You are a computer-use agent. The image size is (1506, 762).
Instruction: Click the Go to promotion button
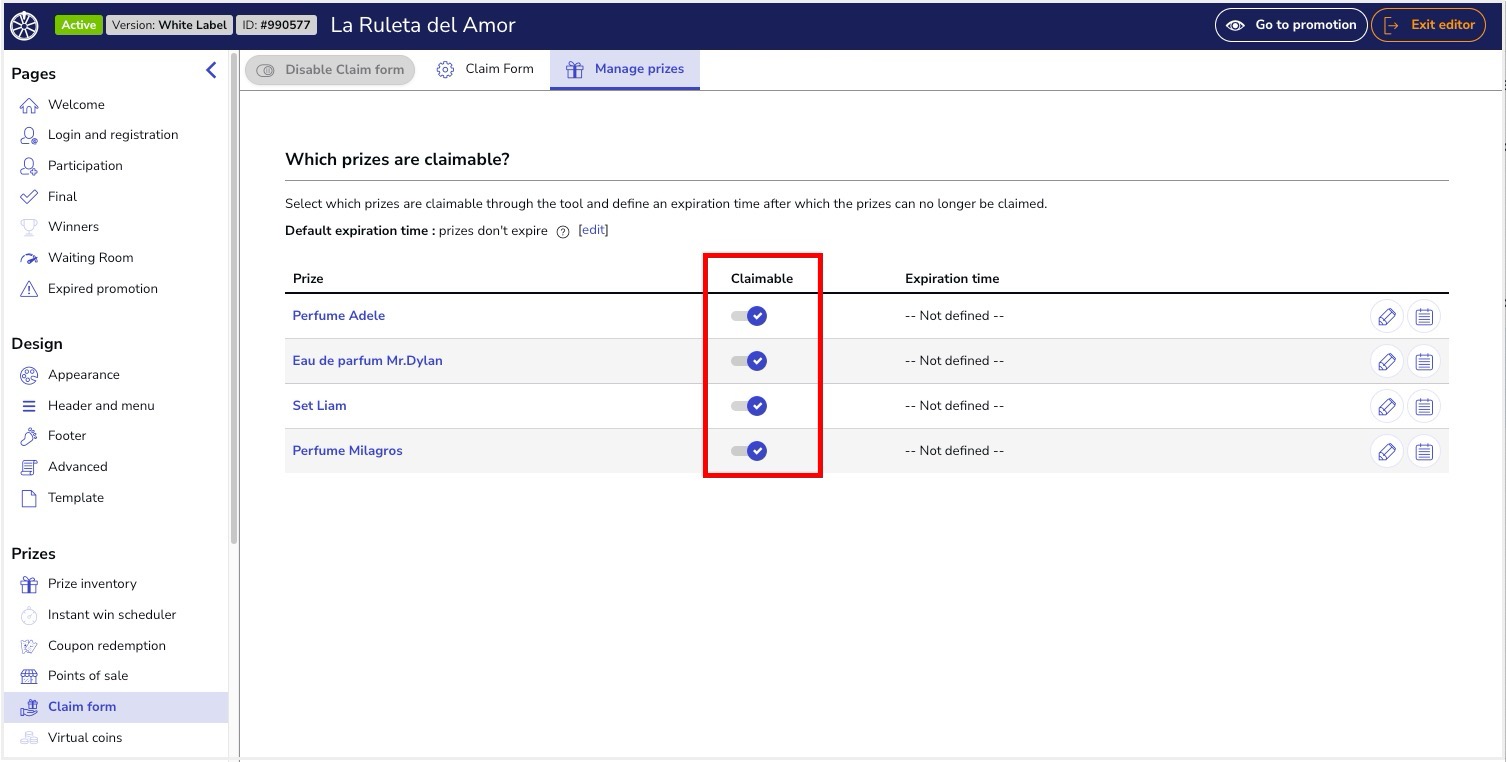click(x=1291, y=25)
